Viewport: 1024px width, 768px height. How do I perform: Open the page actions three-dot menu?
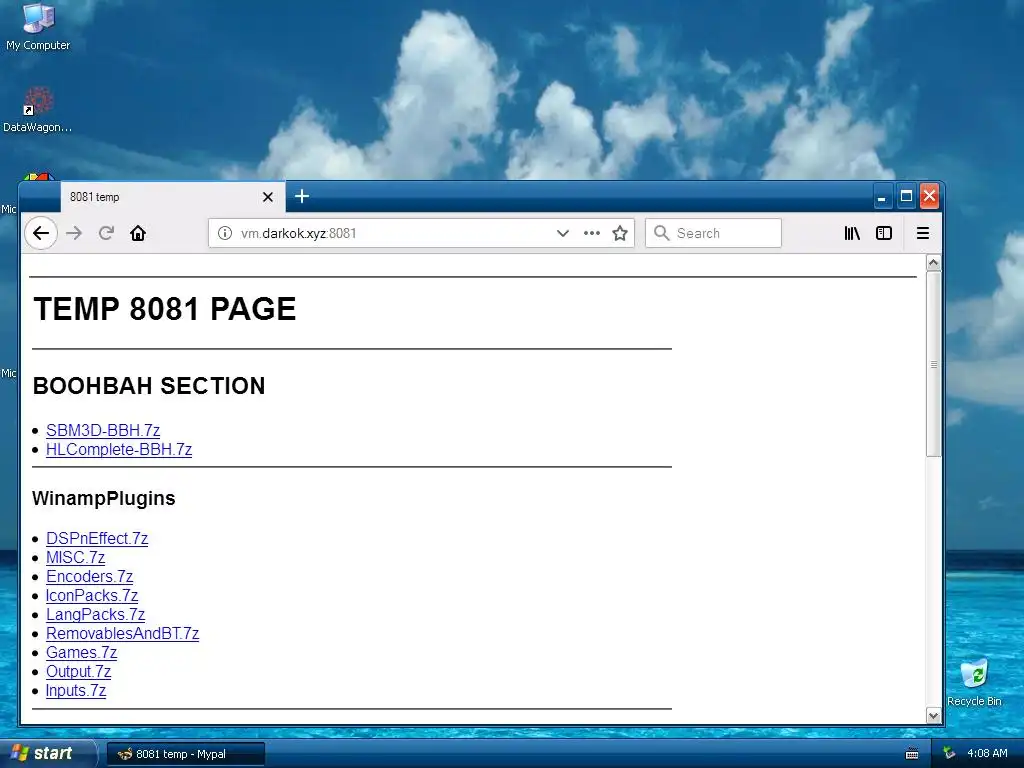592,233
